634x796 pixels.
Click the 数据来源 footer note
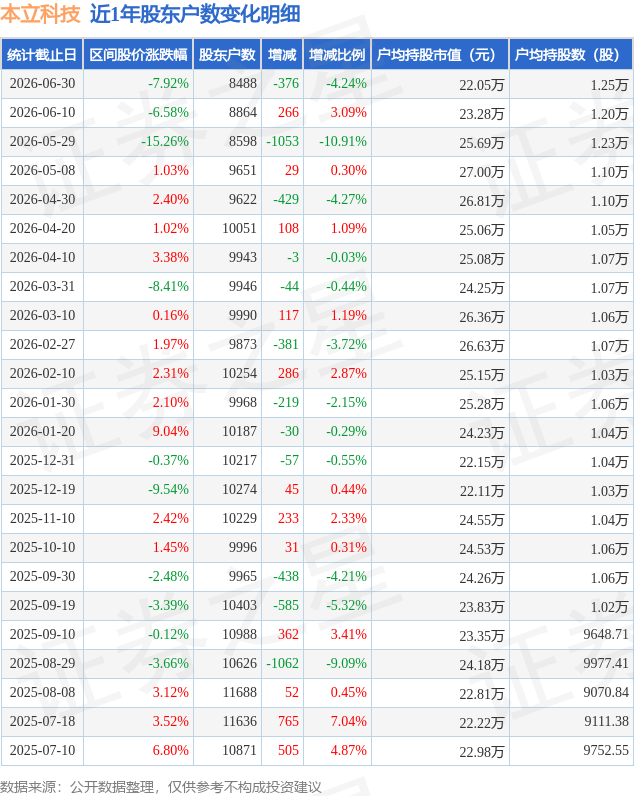[160, 787]
